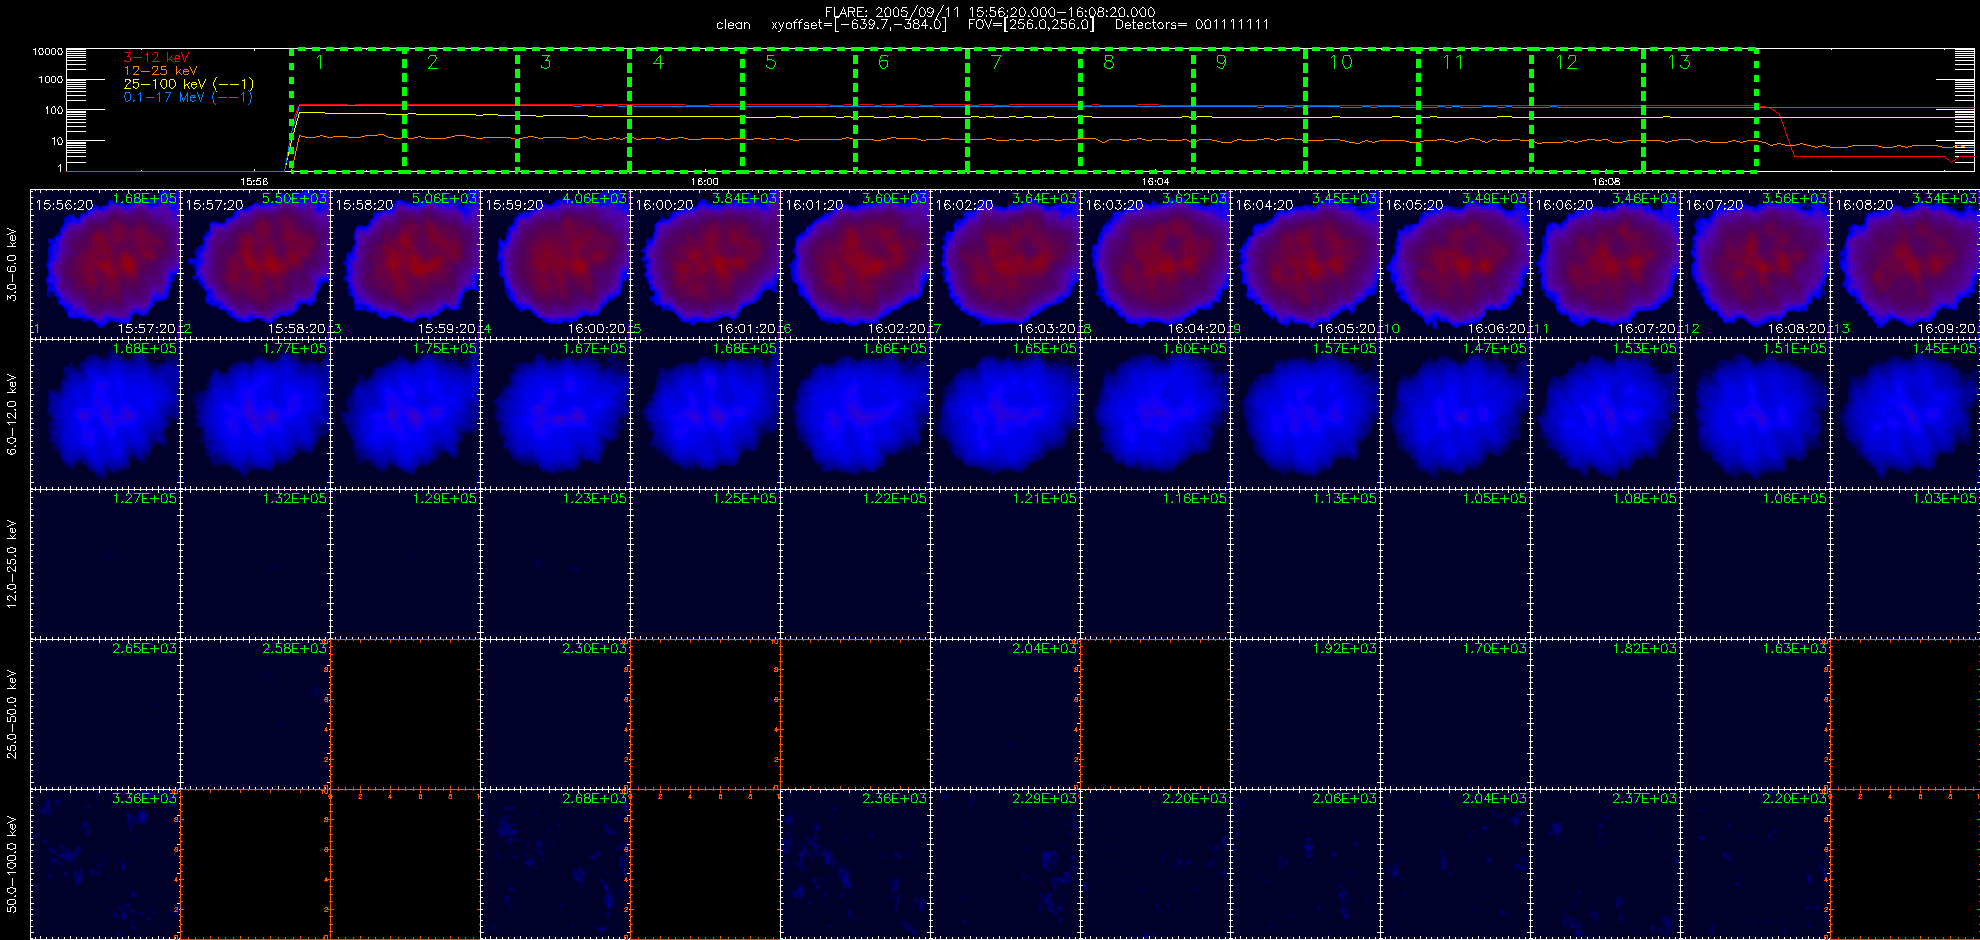The height and width of the screenshot is (940, 1980).
Task: Click the yellow 25-100 keV legend entry
Action: (188, 84)
